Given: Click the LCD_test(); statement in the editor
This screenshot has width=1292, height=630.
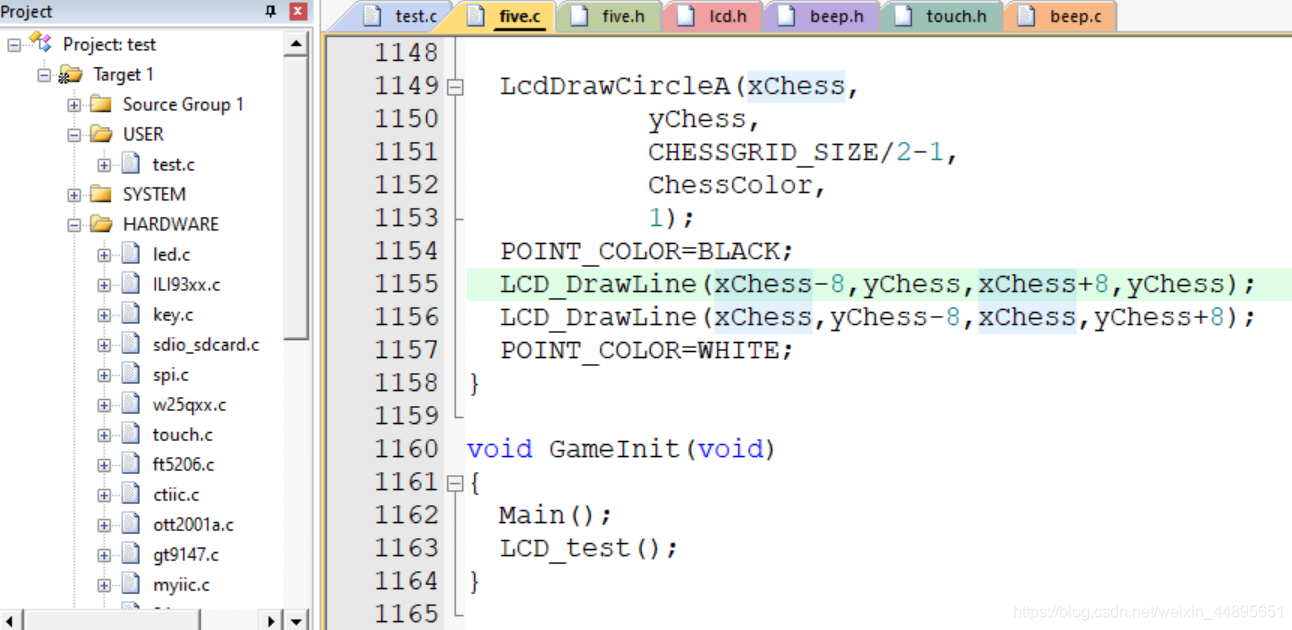Looking at the screenshot, I should [589, 548].
